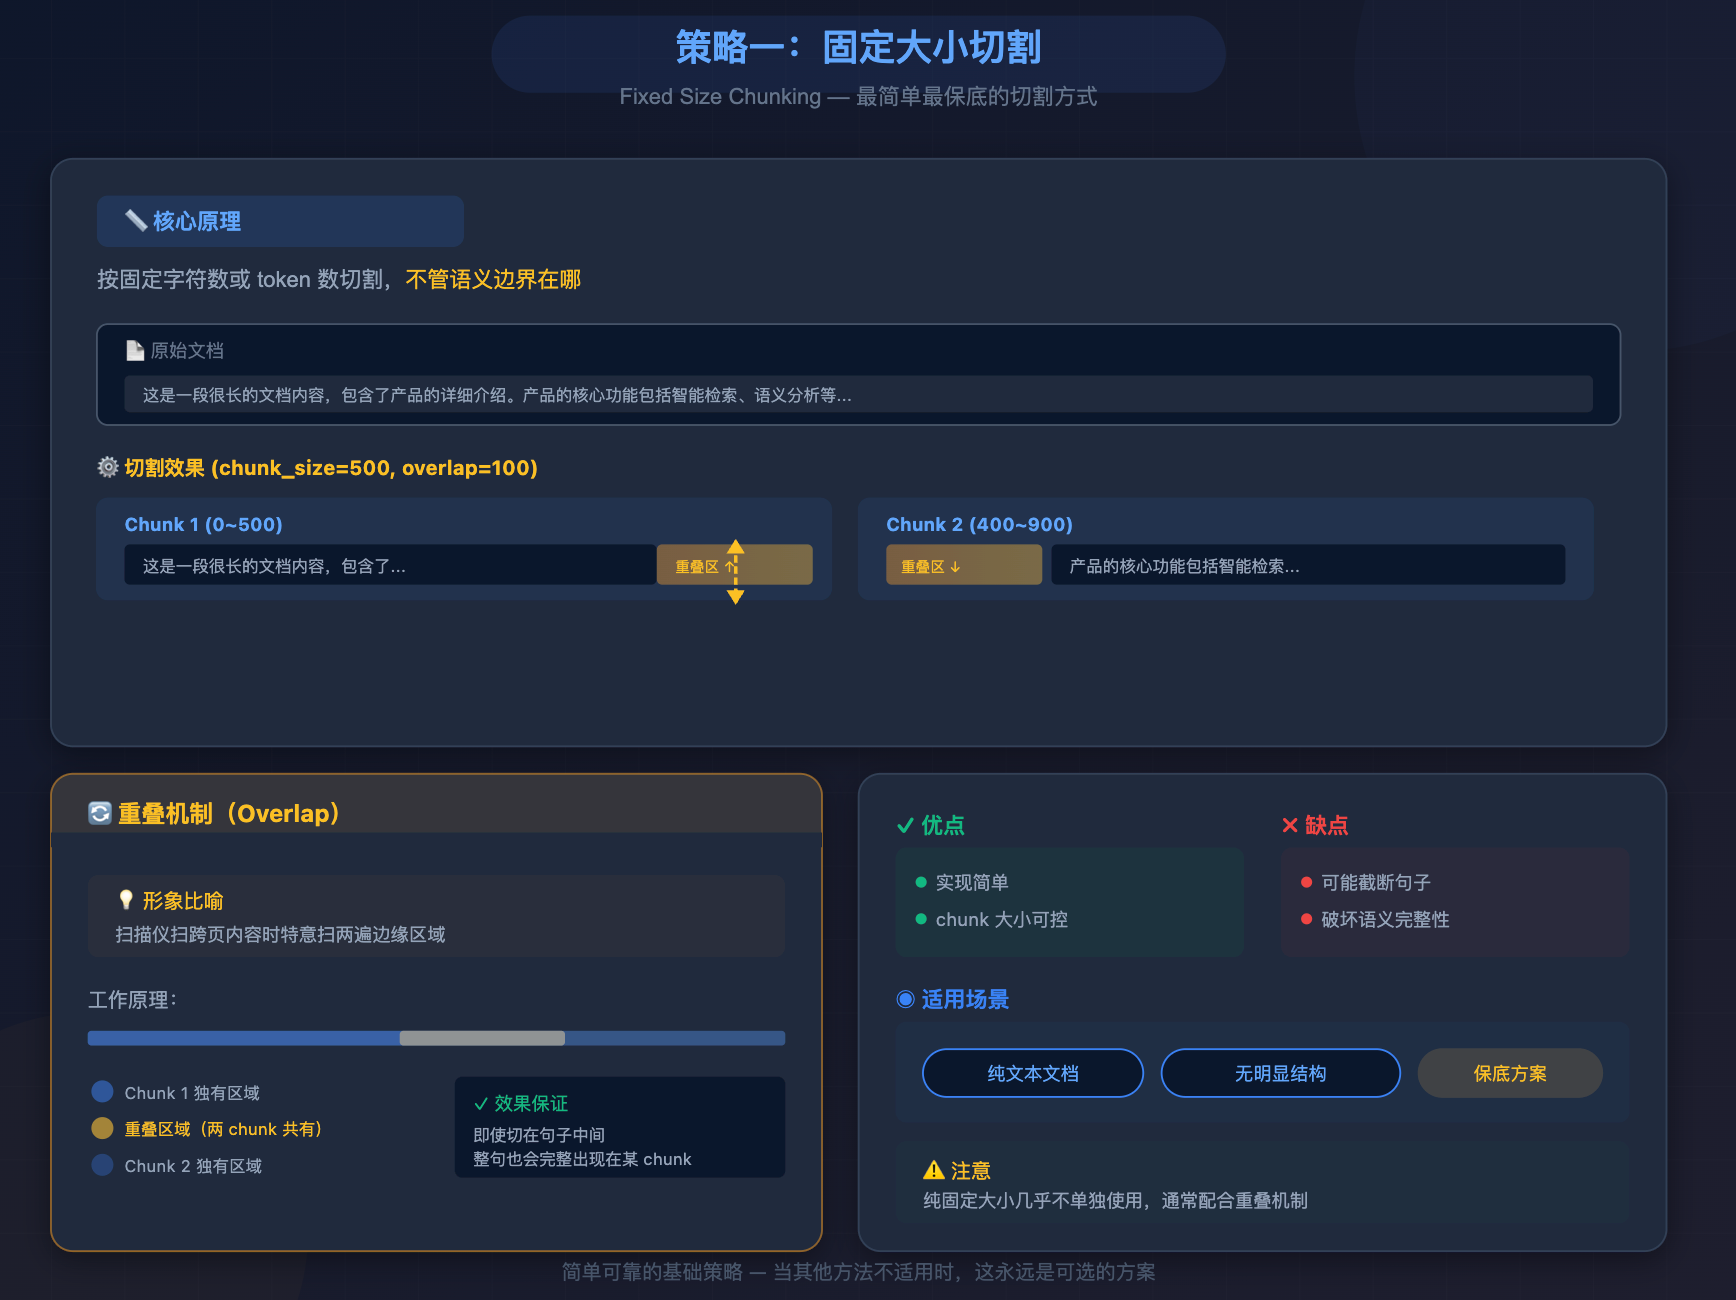Click the 原始文档 sample text bar
The image size is (1736, 1300).
click(x=858, y=394)
